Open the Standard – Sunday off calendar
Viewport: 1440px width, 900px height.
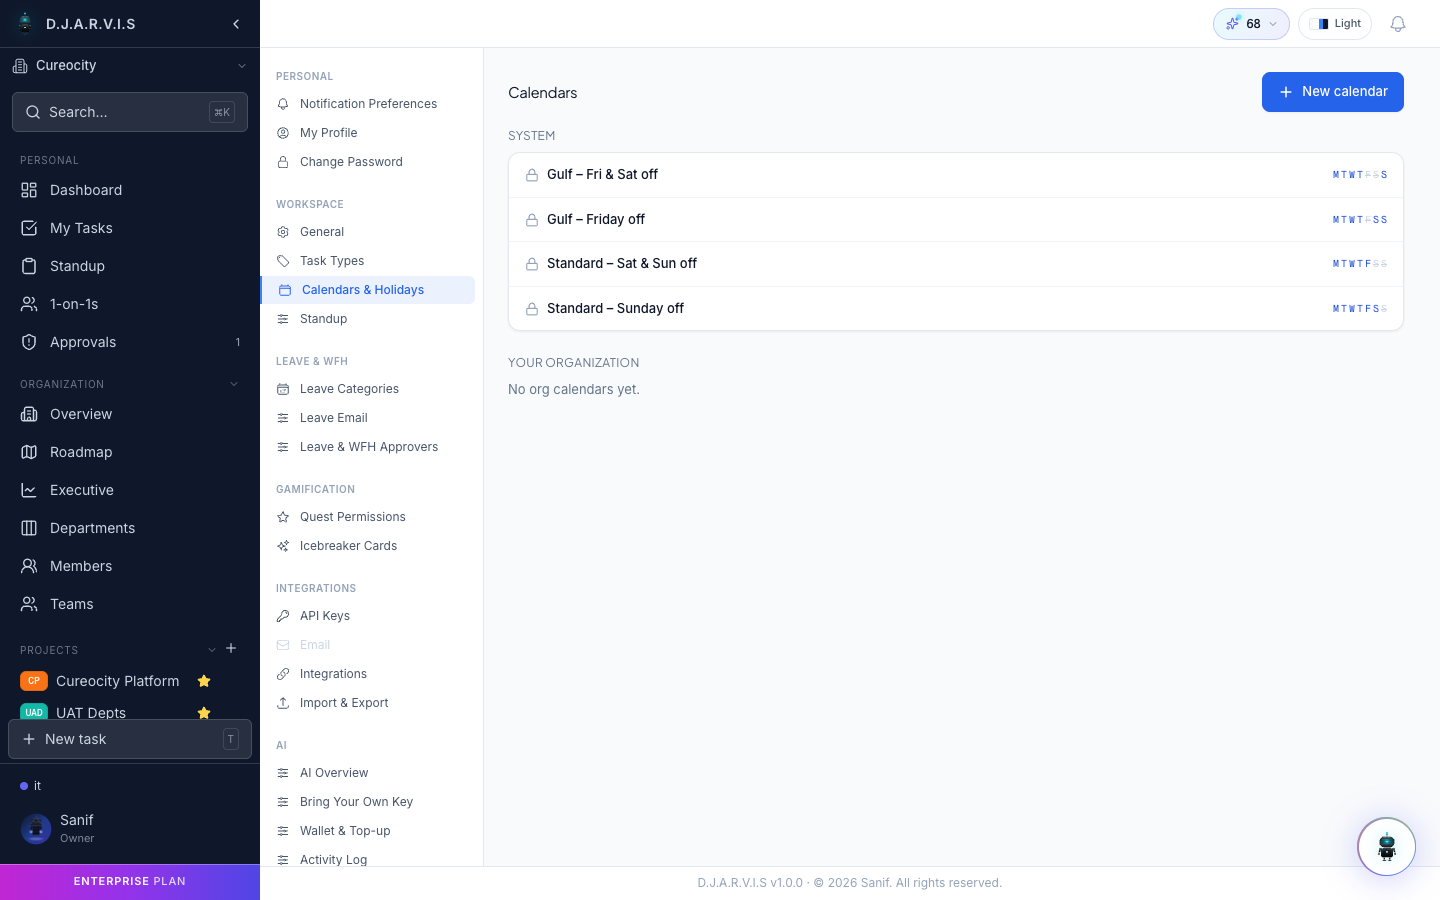click(x=956, y=309)
